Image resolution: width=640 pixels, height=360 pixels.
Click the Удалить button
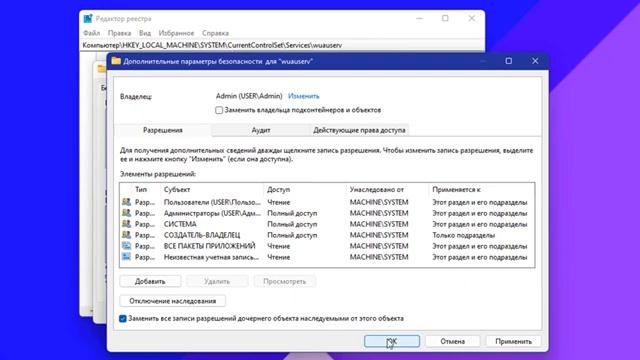217,281
